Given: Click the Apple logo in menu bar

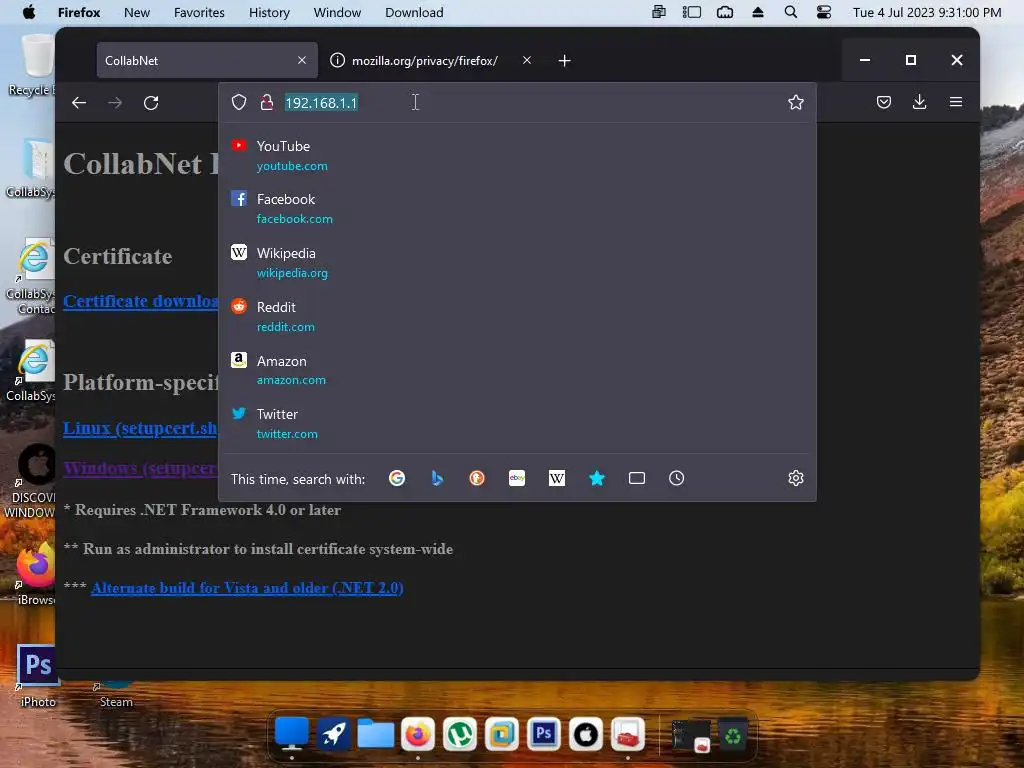Looking at the screenshot, I should click(x=29, y=12).
